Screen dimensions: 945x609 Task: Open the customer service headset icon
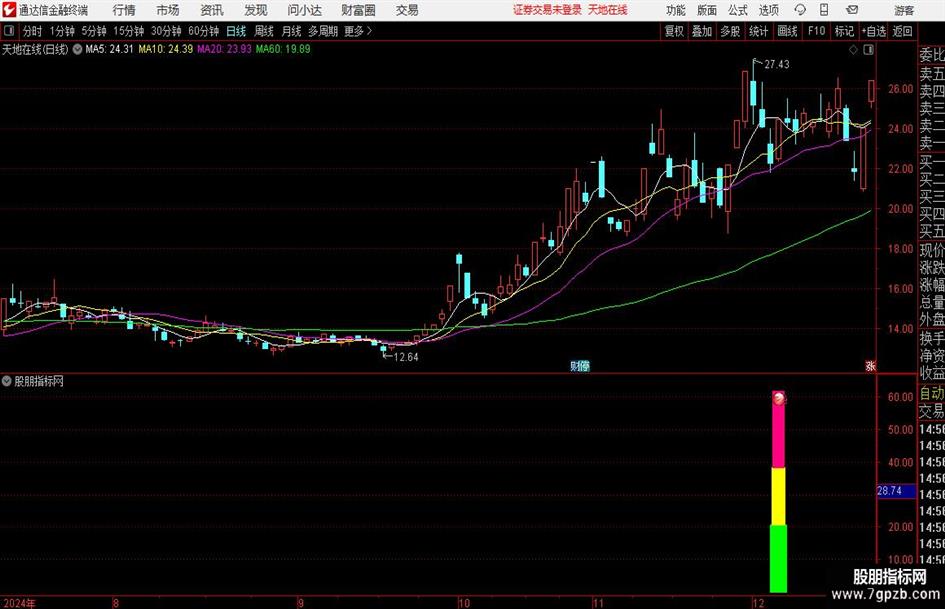(800, 10)
